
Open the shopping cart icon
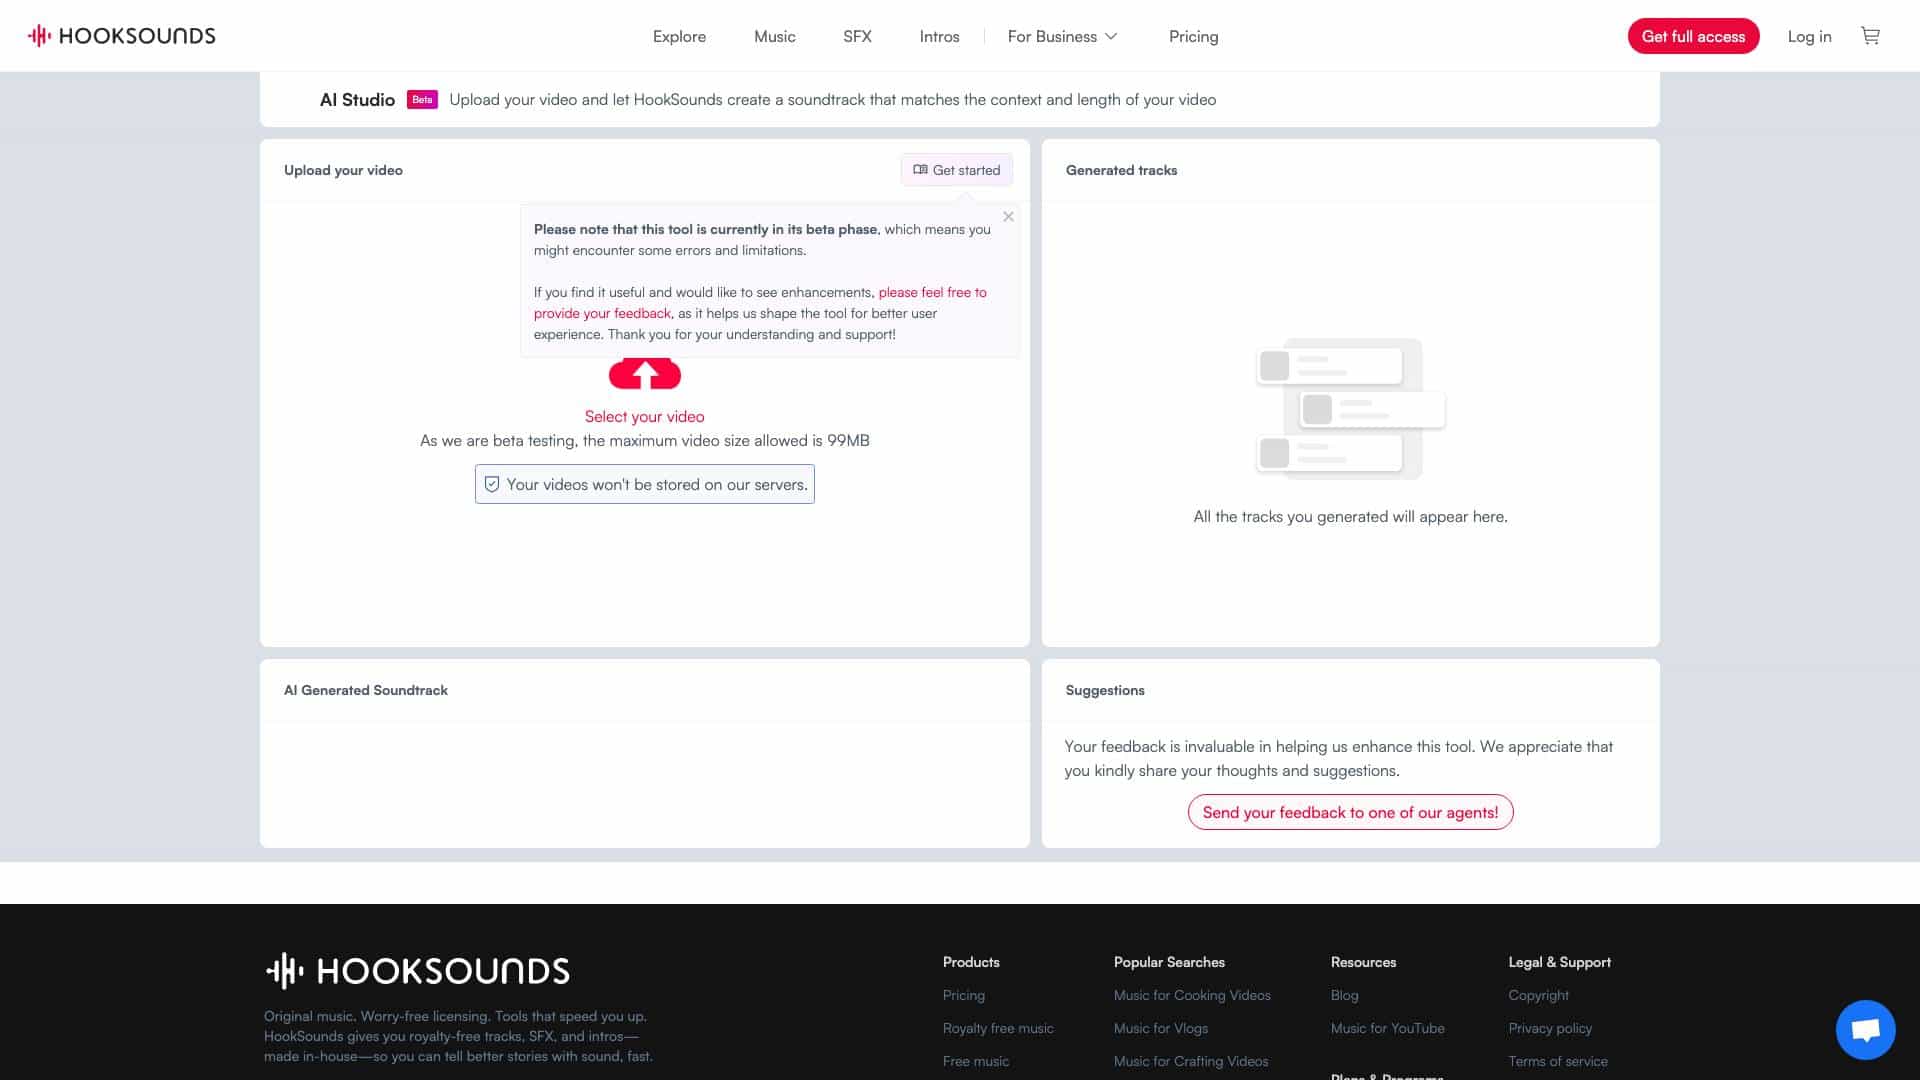(1870, 36)
